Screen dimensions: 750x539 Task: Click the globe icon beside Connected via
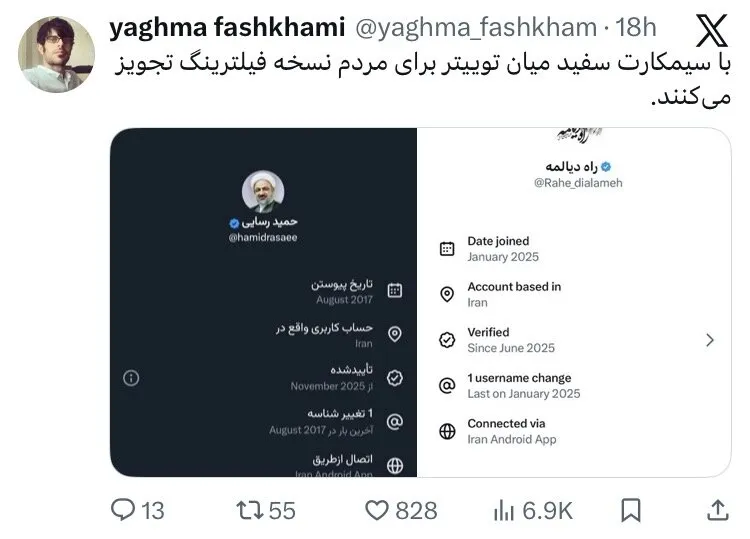click(447, 431)
